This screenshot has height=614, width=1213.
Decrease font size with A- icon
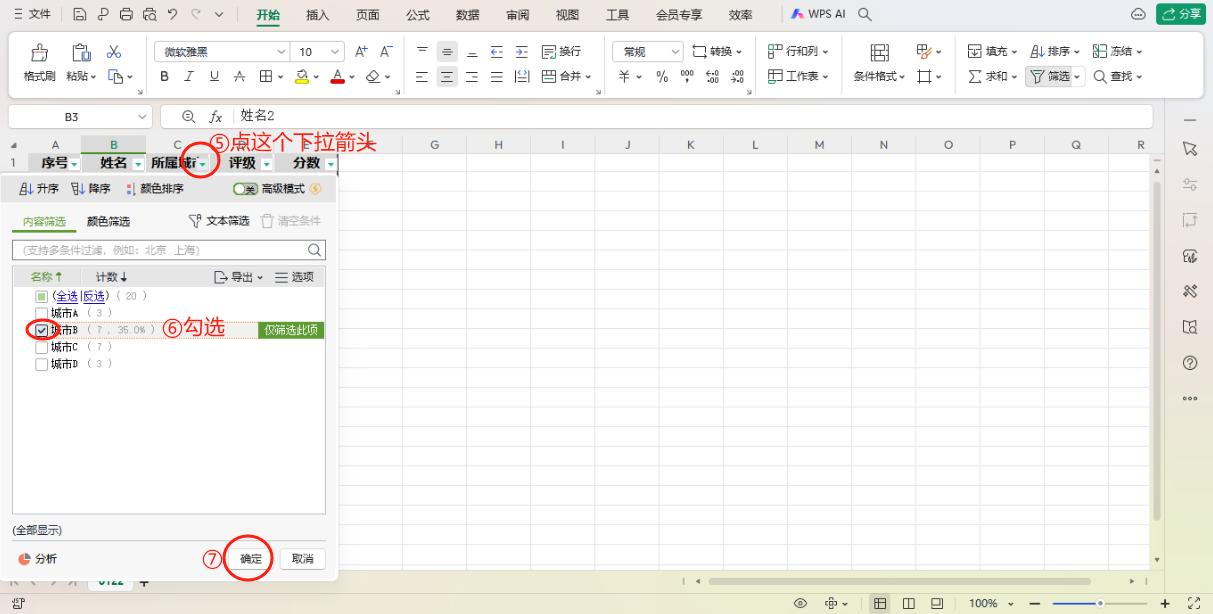pos(385,51)
